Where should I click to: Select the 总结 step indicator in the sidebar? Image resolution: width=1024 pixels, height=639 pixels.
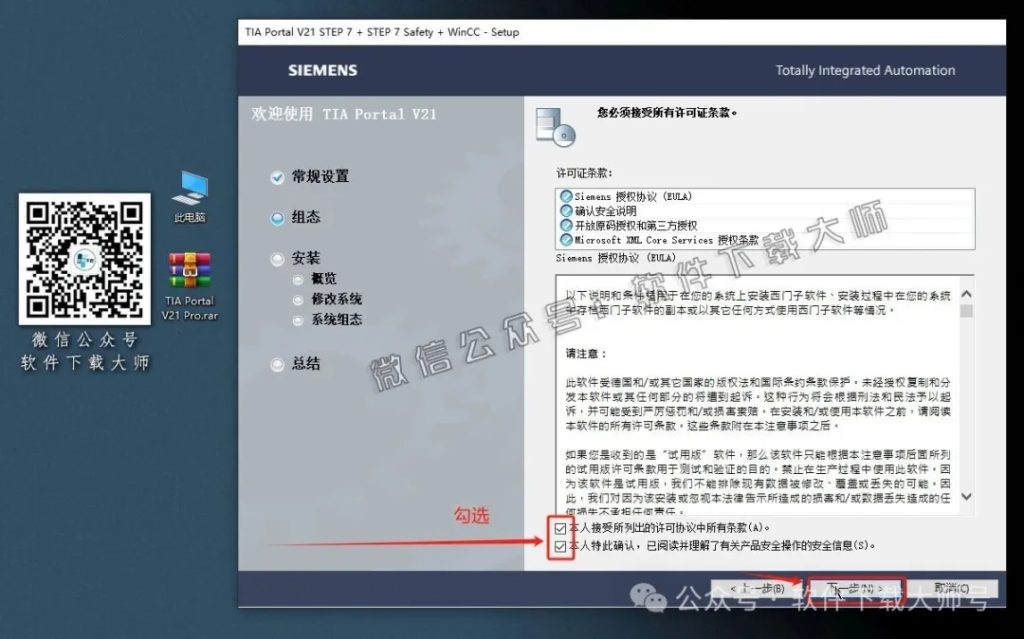click(277, 363)
